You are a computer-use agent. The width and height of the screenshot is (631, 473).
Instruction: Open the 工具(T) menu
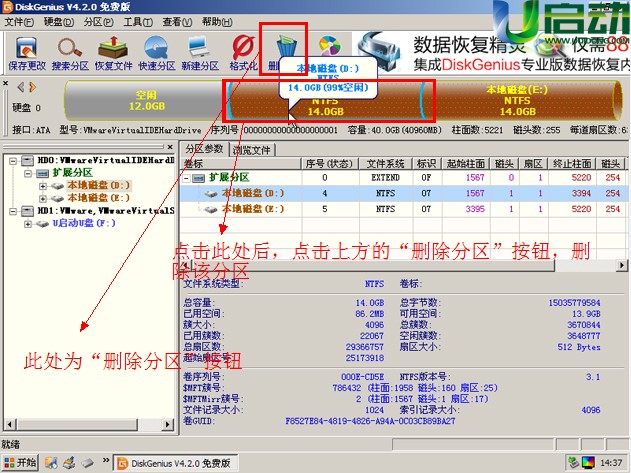coord(138,22)
